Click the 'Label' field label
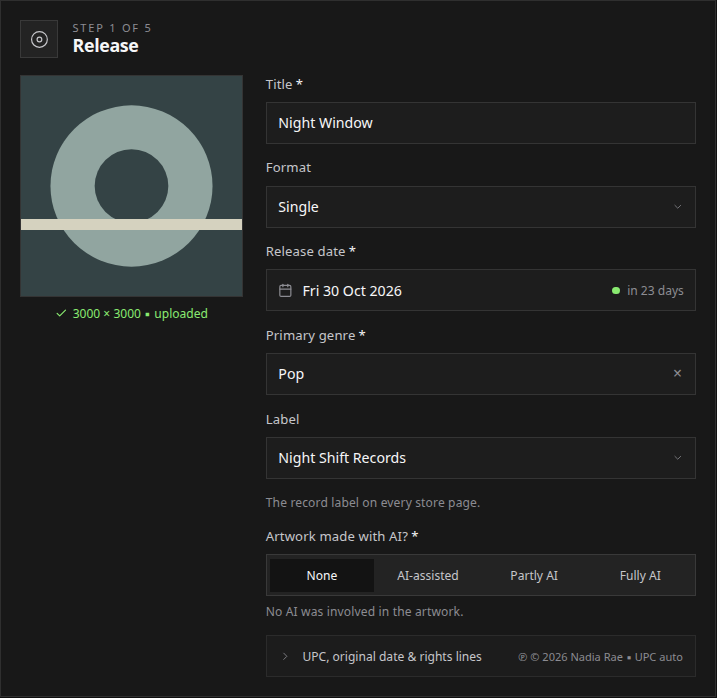 point(282,419)
